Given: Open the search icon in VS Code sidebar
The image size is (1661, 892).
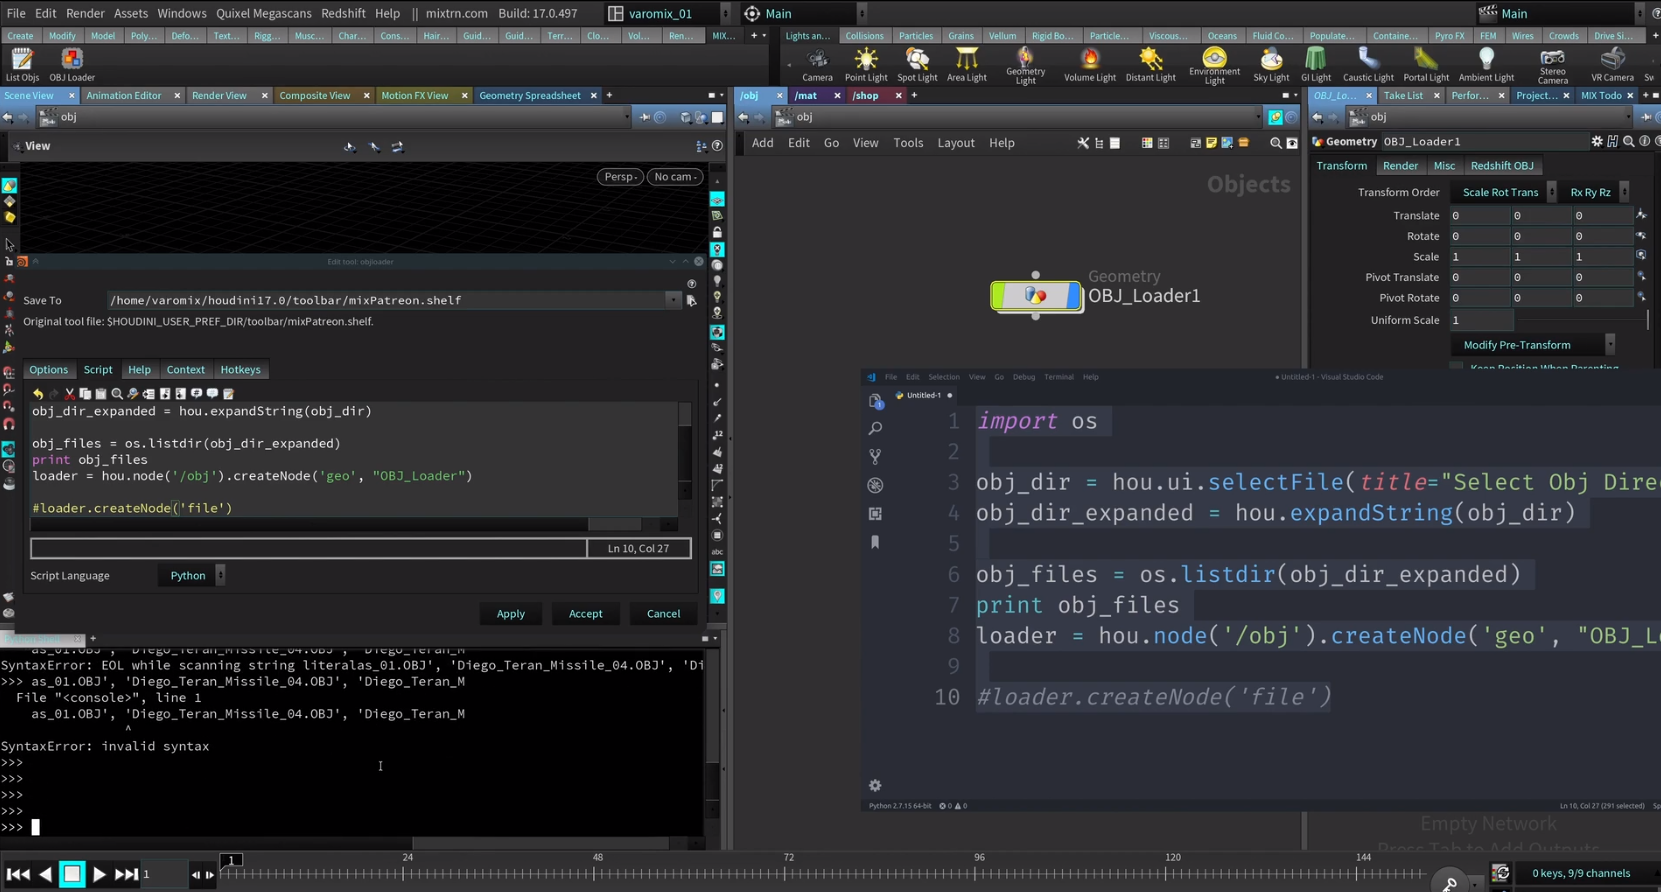Looking at the screenshot, I should point(875,429).
